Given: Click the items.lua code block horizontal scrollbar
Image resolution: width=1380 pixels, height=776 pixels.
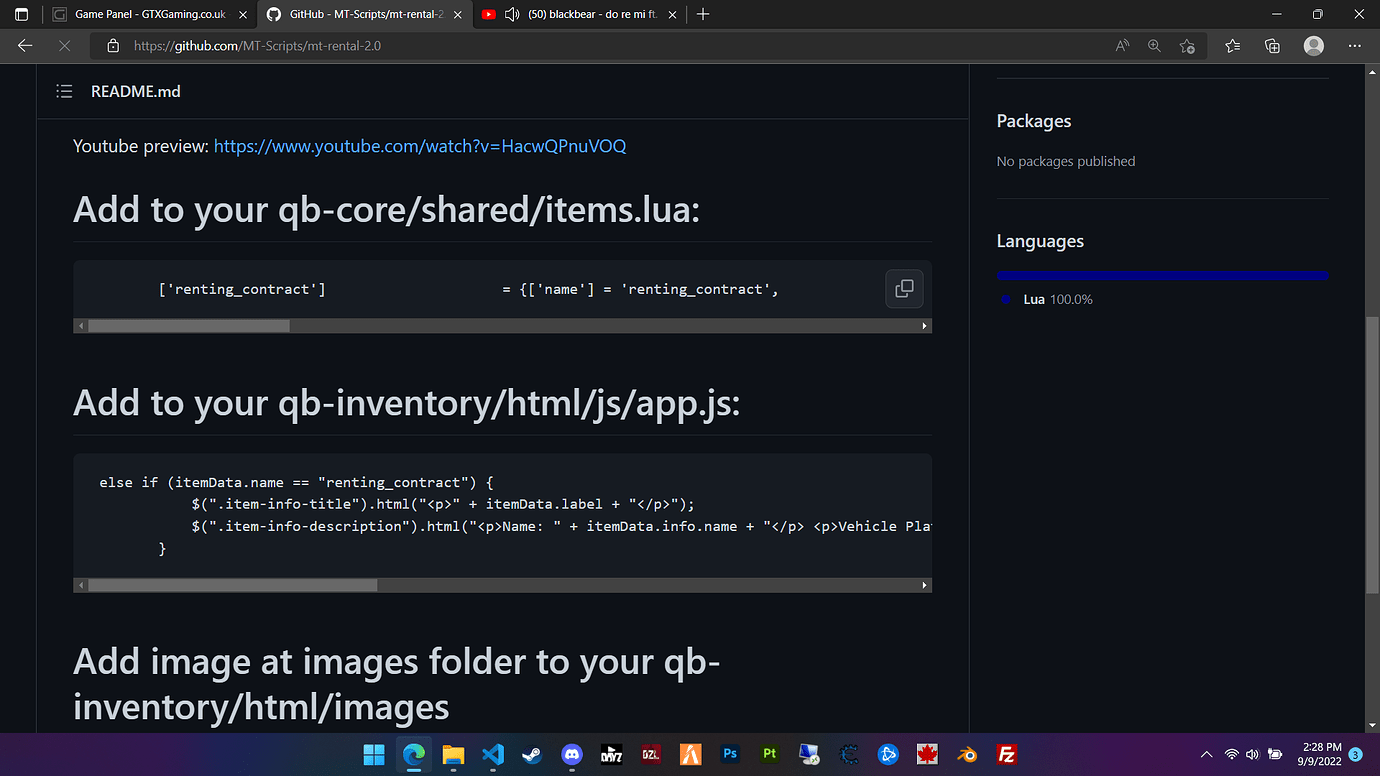Looking at the screenshot, I should tap(502, 326).
